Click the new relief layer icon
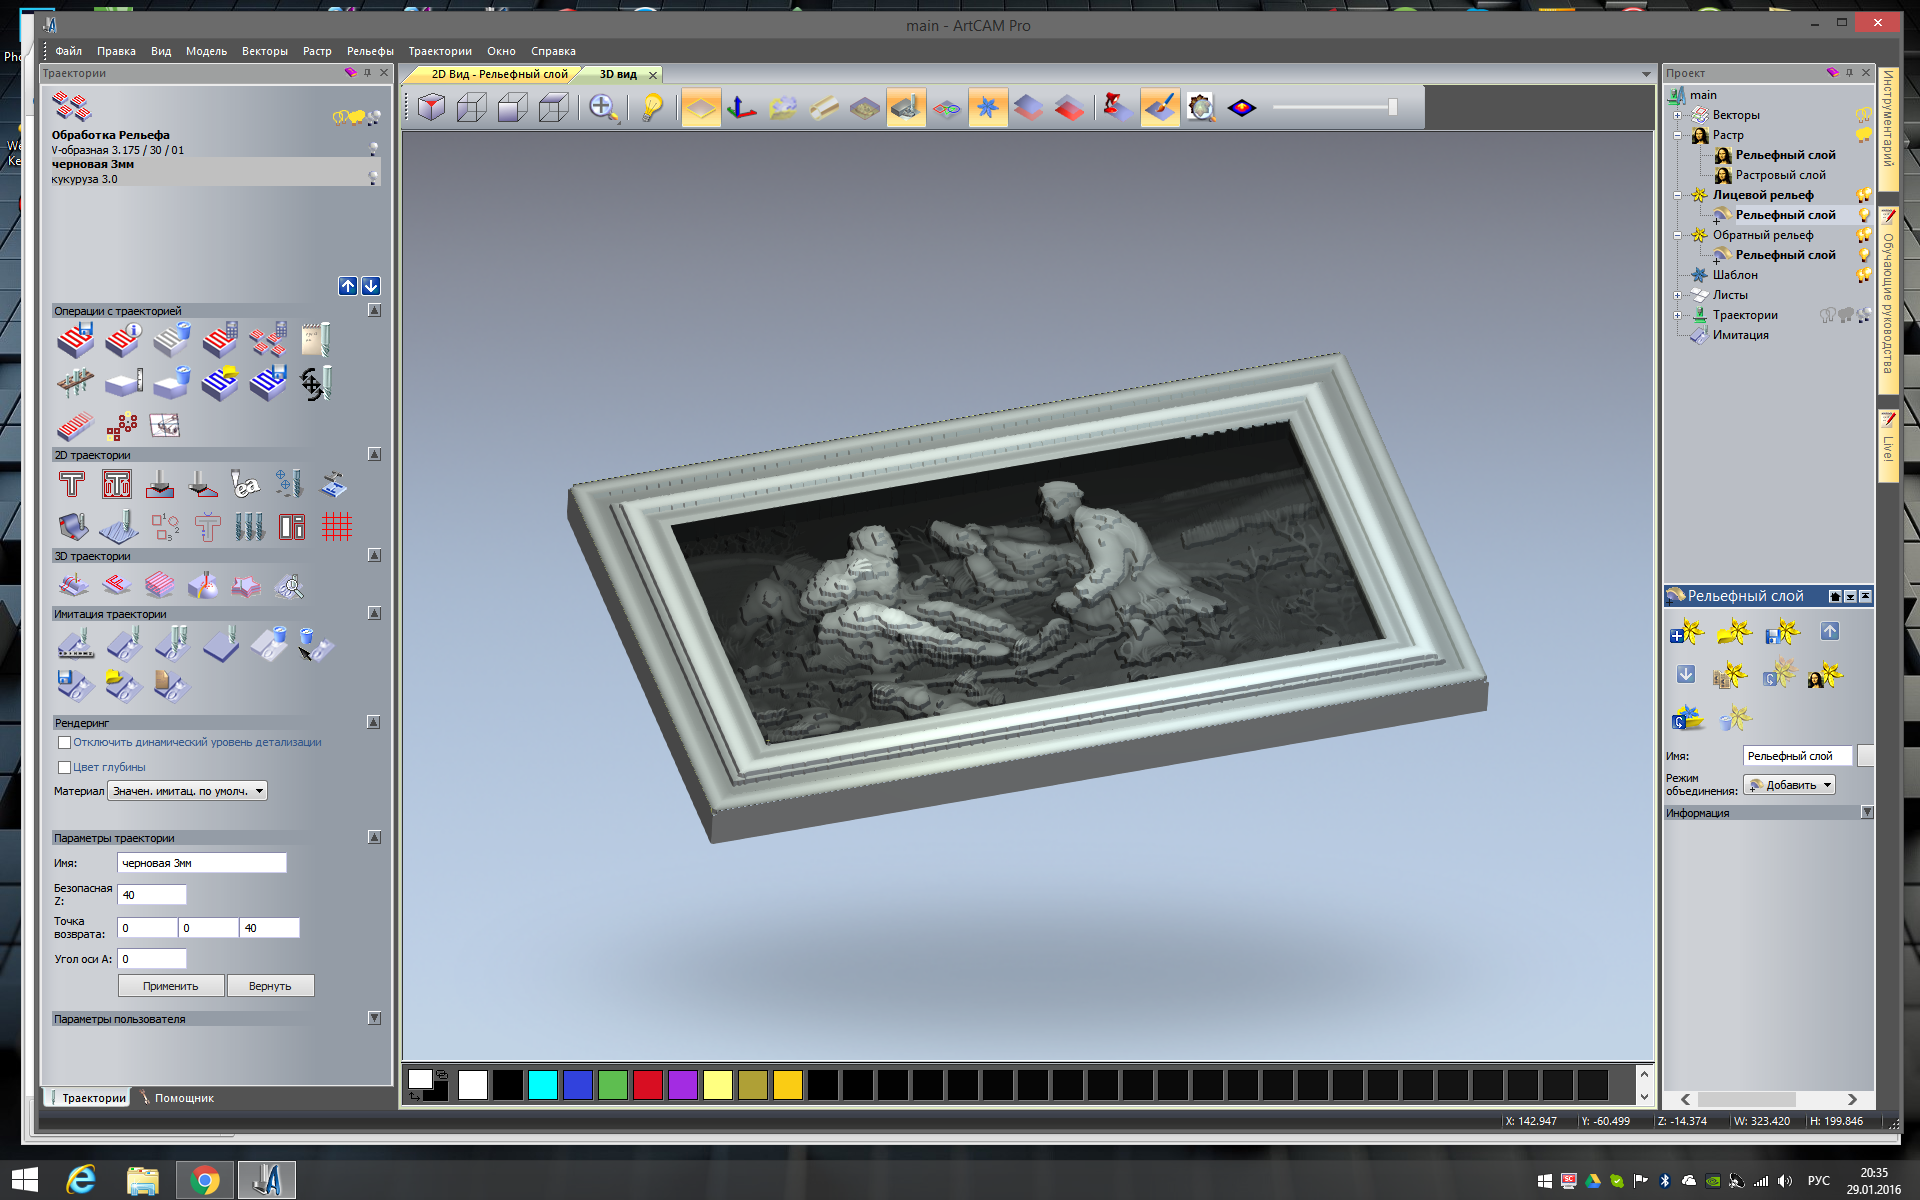This screenshot has width=1920, height=1200. coord(1686,632)
